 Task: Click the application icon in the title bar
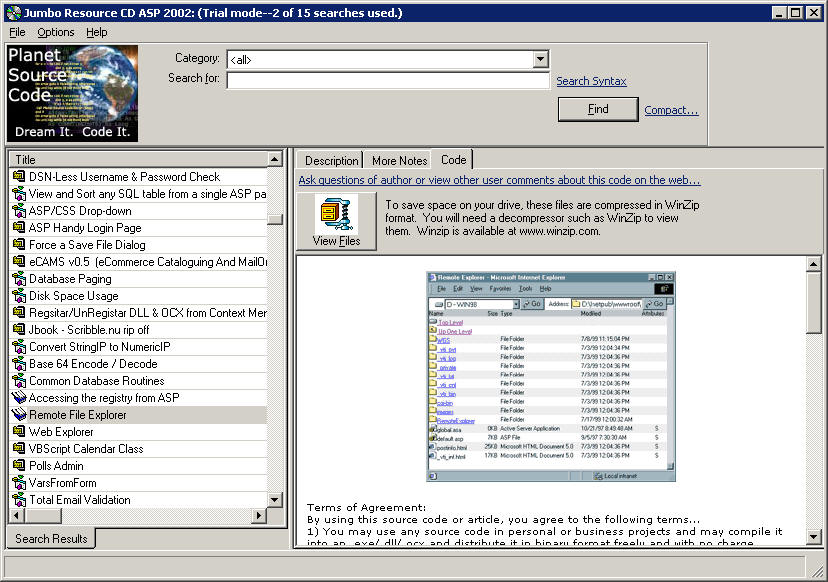pos(14,13)
